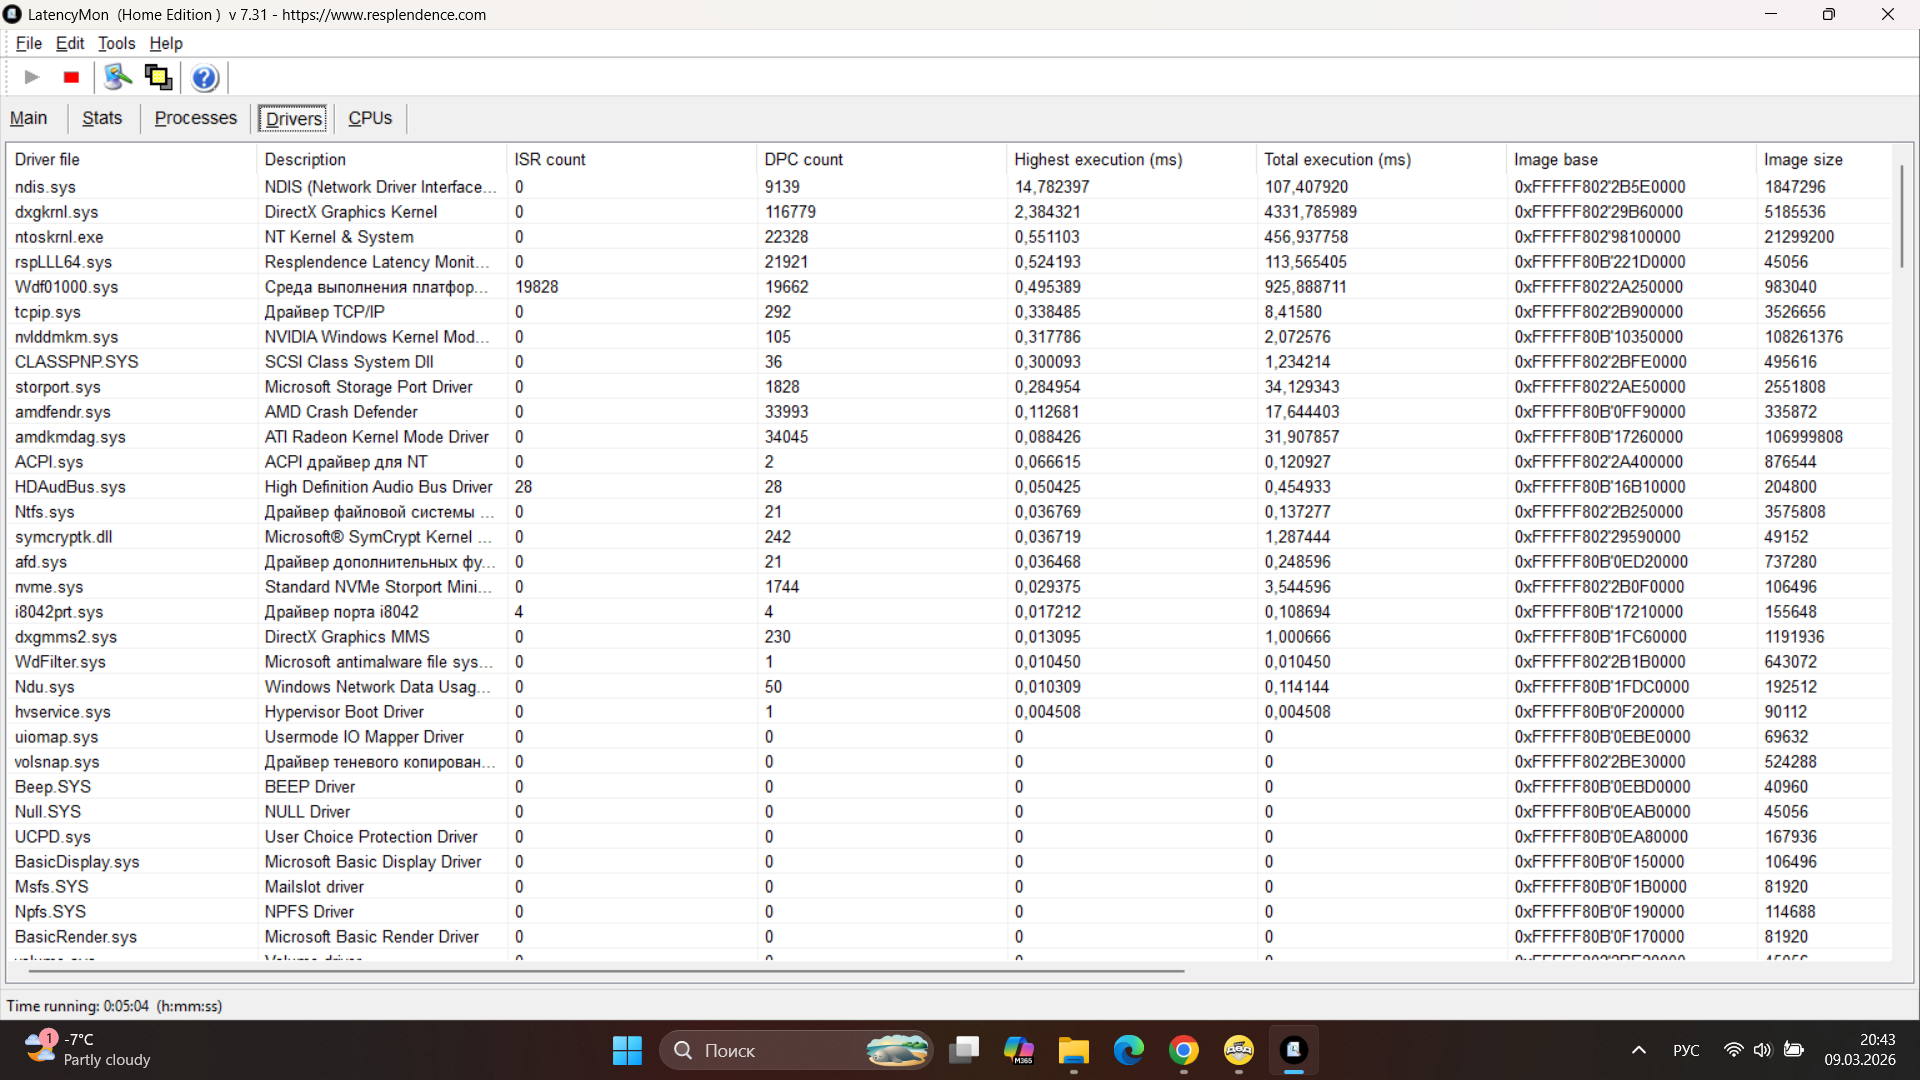Image resolution: width=1920 pixels, height=1080 pixels.
Task: Switch the РУС input language indicator
Action: (1686, 1050)
